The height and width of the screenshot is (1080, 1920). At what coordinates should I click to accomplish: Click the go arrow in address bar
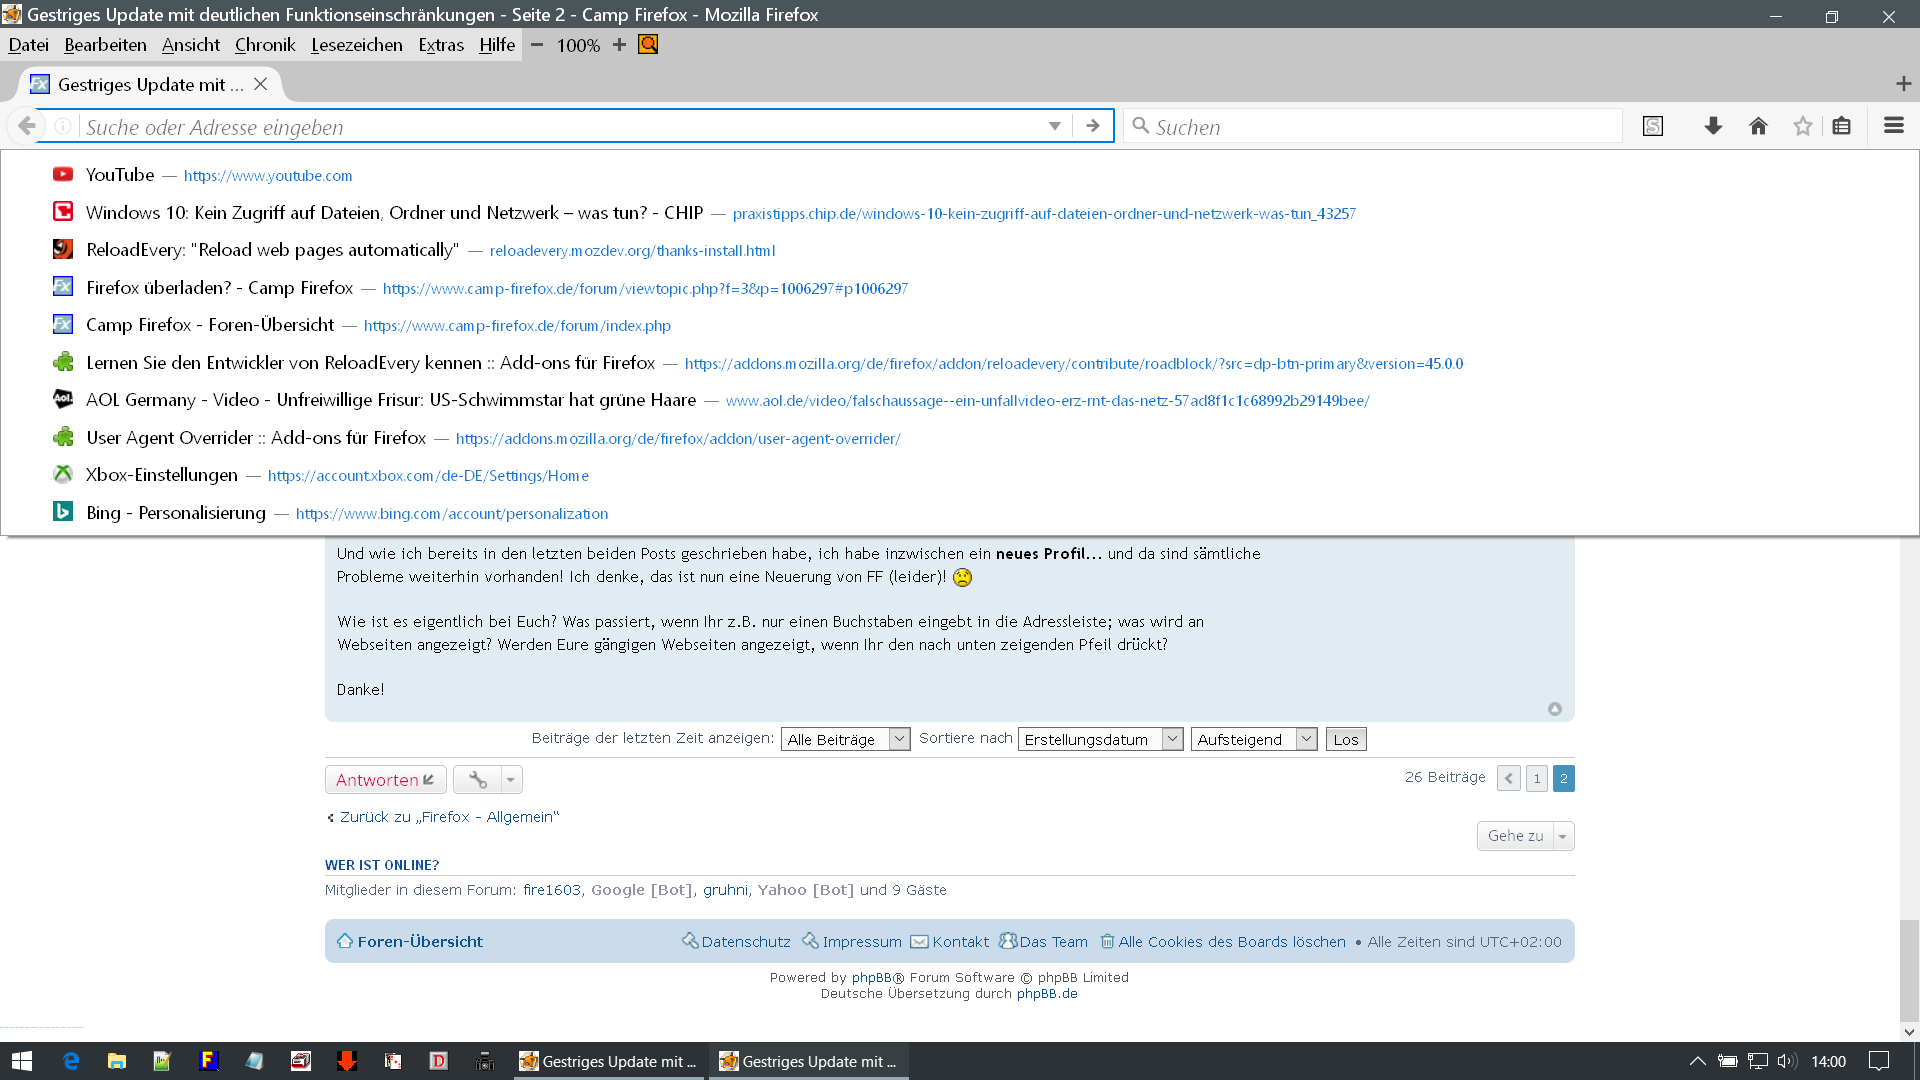pyautogui.click(x=1093, y=126)
